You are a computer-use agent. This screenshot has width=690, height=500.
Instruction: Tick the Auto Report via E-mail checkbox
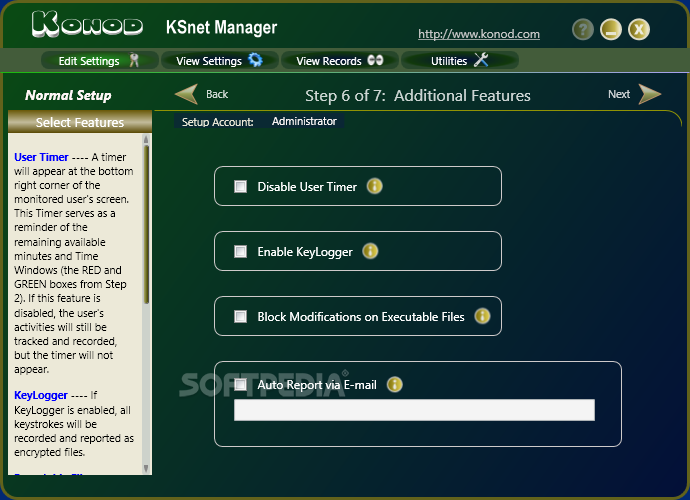pos(240,385)
